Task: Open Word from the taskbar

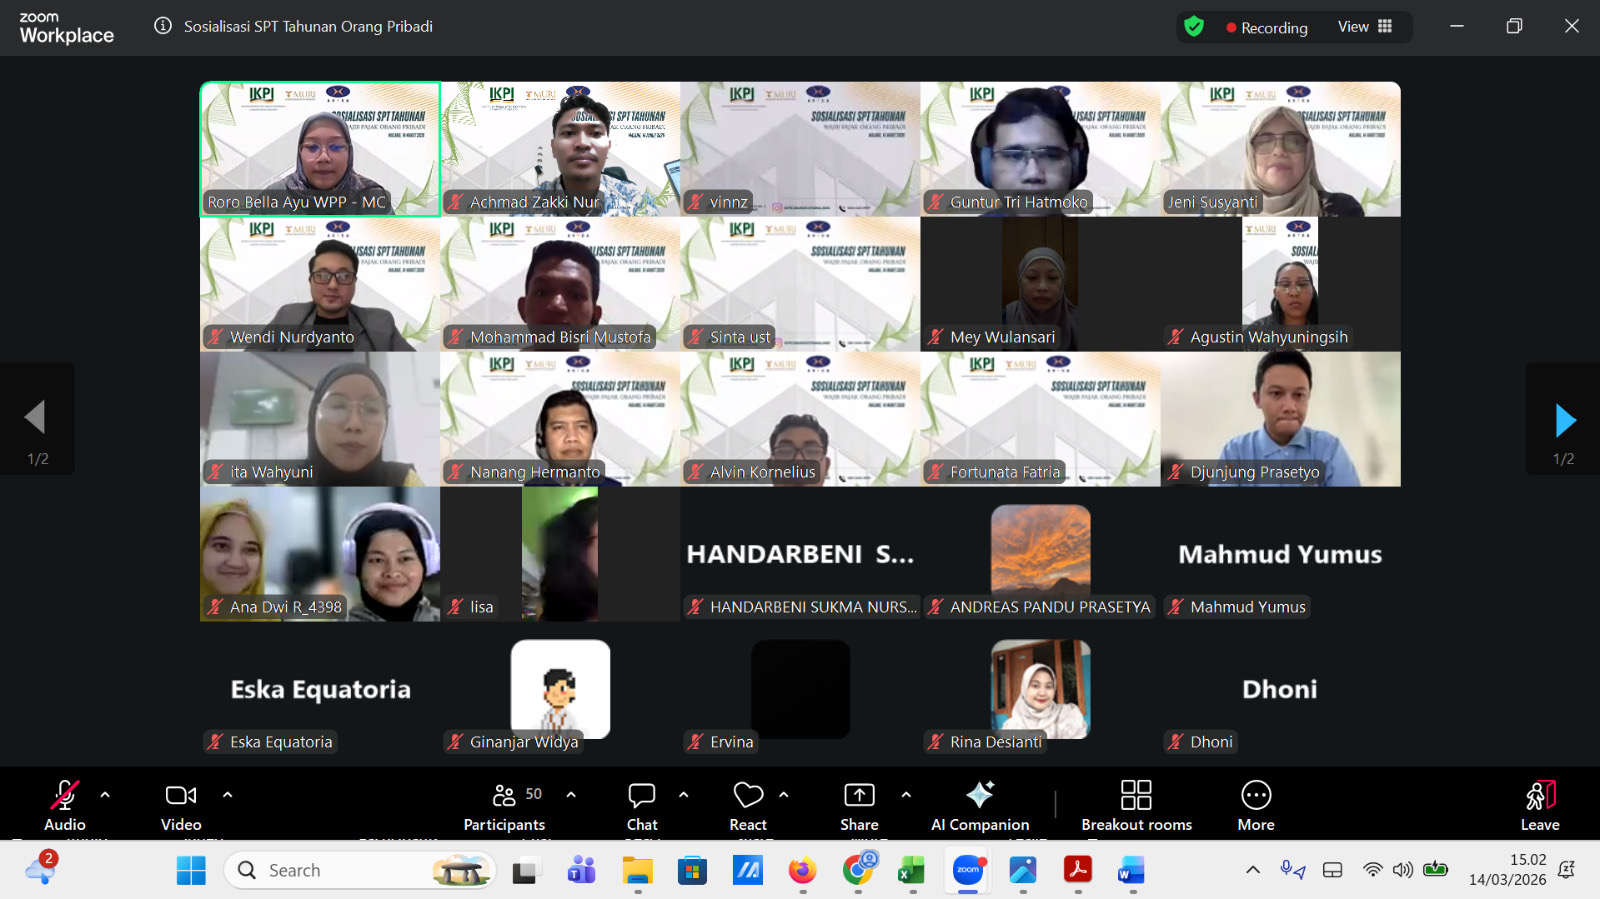Action: [1131, 871]
